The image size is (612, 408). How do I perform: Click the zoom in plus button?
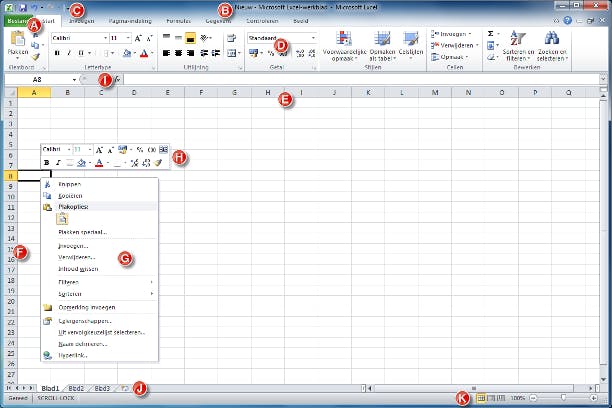[593, 398]
